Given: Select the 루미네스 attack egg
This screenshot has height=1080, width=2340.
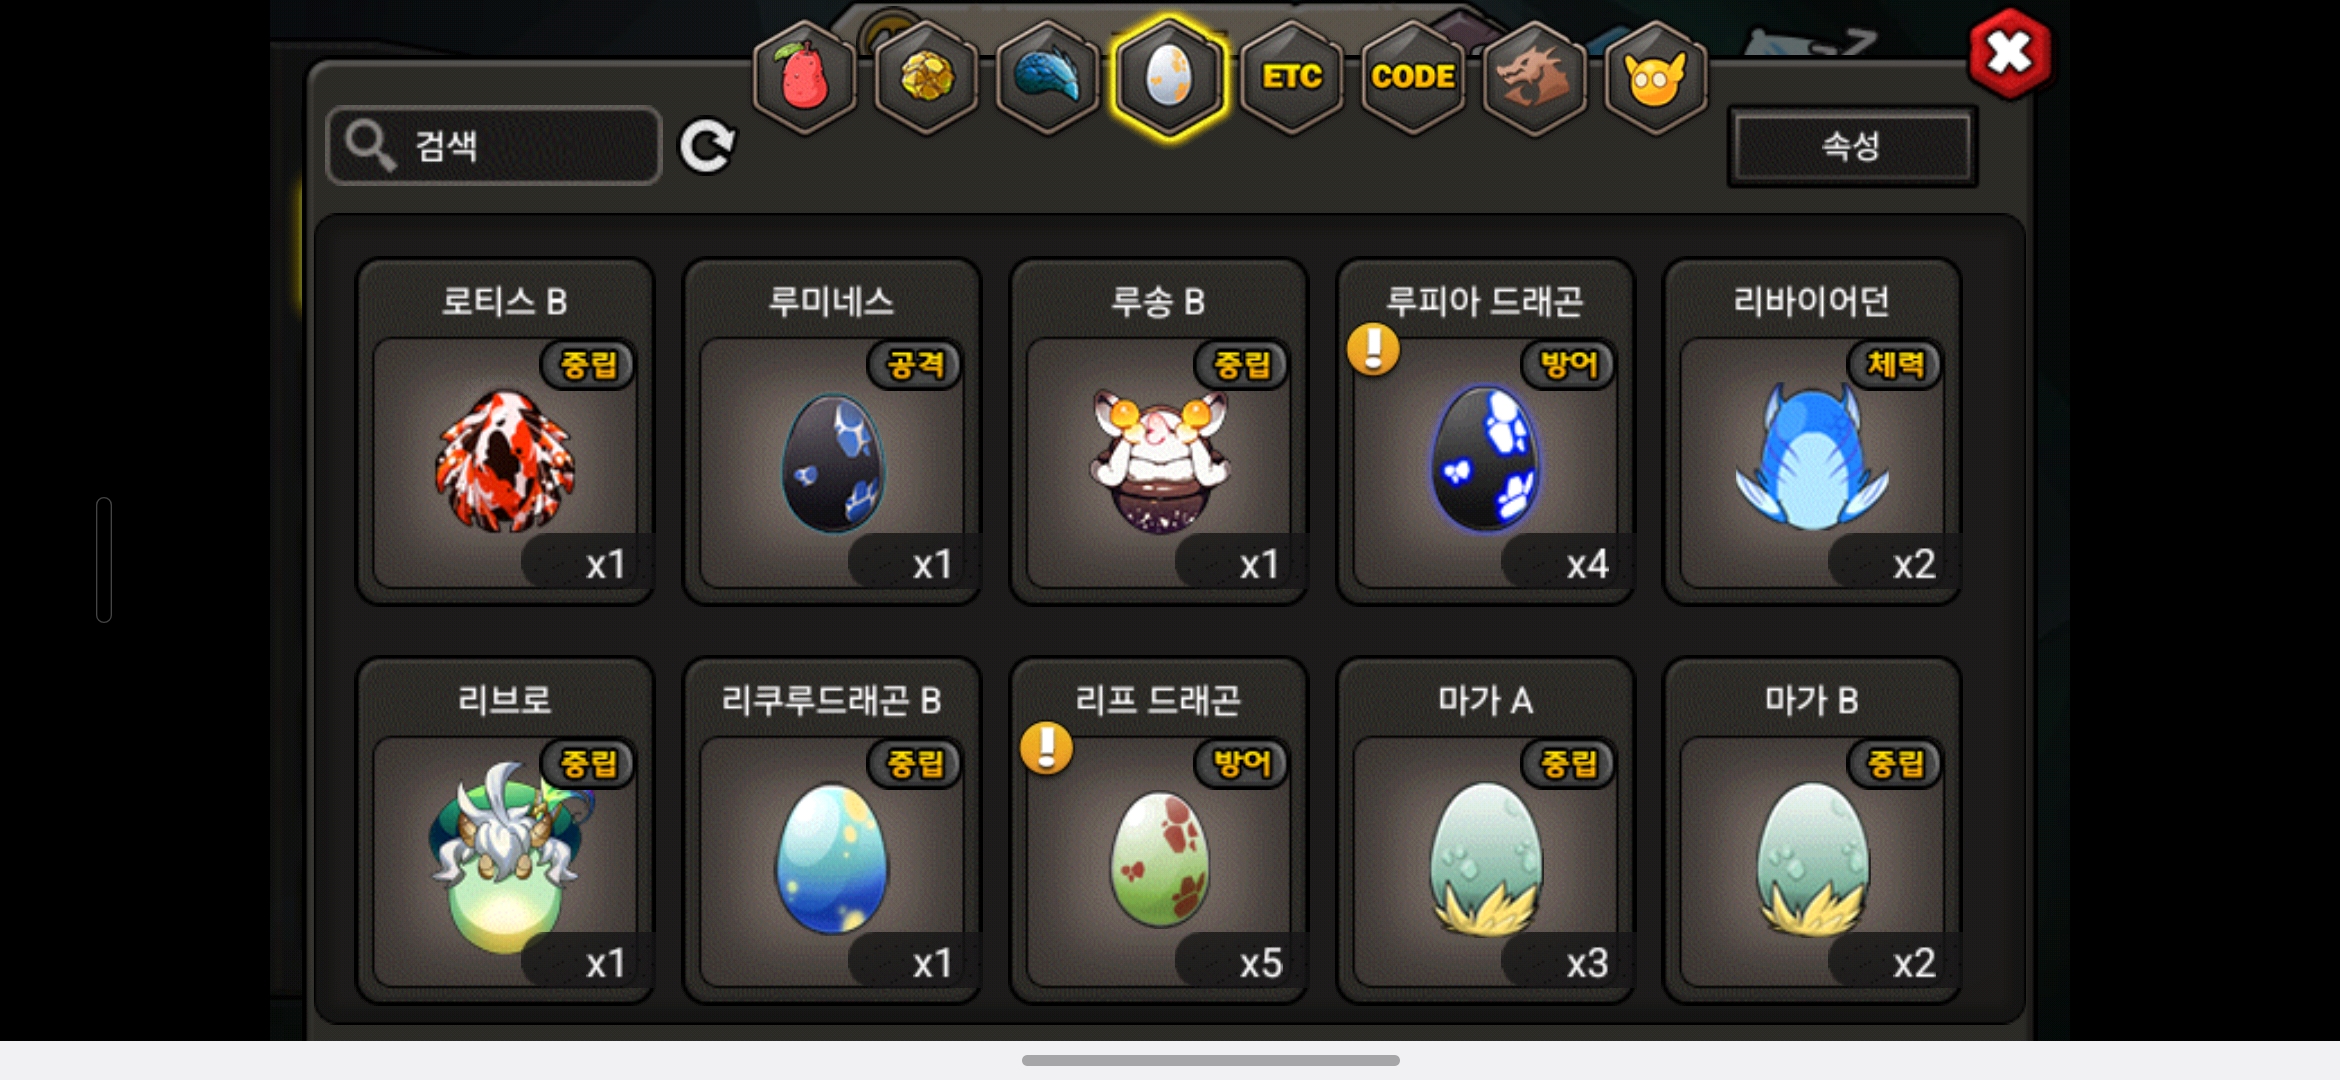Looking at the screenshot, I should pos(832,431).
